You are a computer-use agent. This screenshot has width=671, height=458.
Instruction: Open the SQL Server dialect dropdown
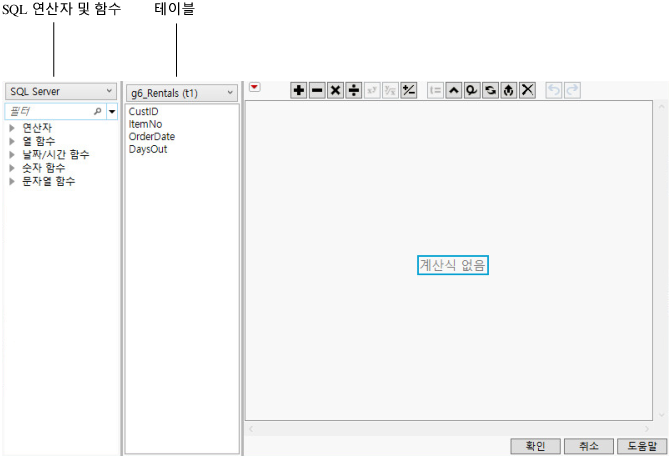click(61, 92)
